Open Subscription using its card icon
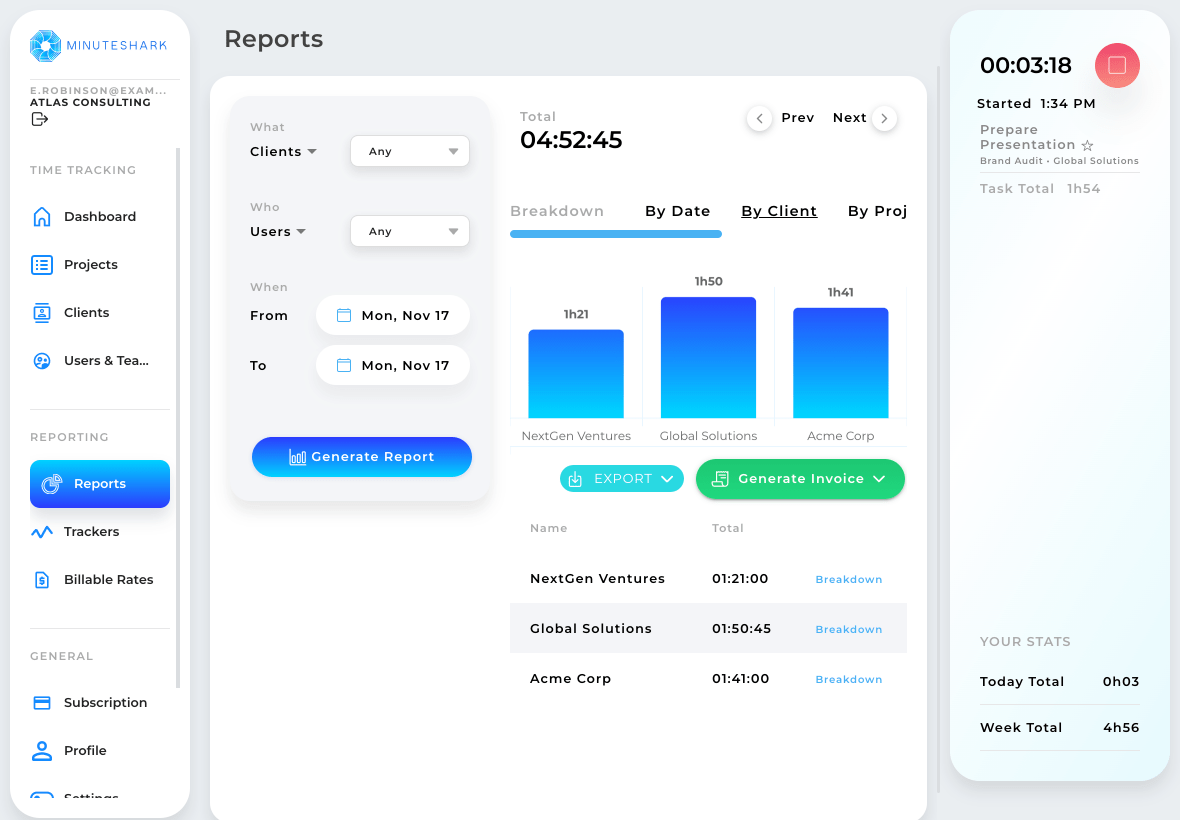 [40, 702]
